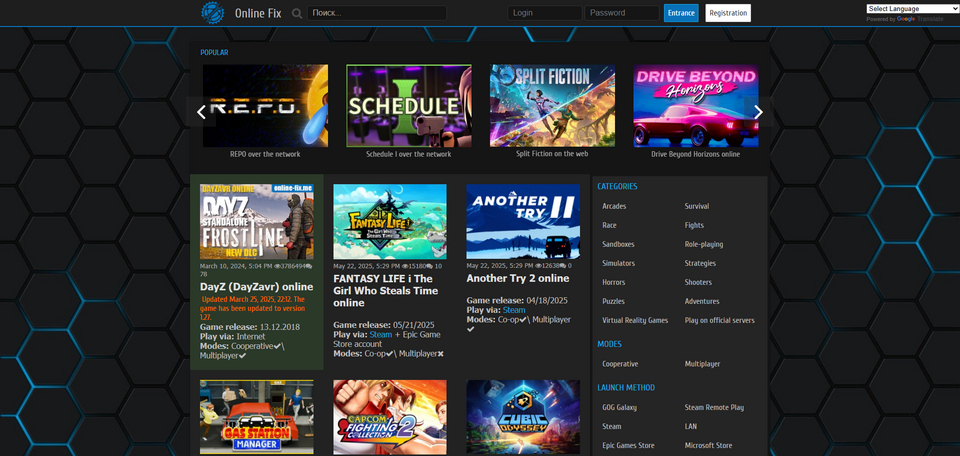Choose GOG Galaxy launch method
Image resolution: width=960 pixels, height=456 pixels.
click(x=621, y=407)
